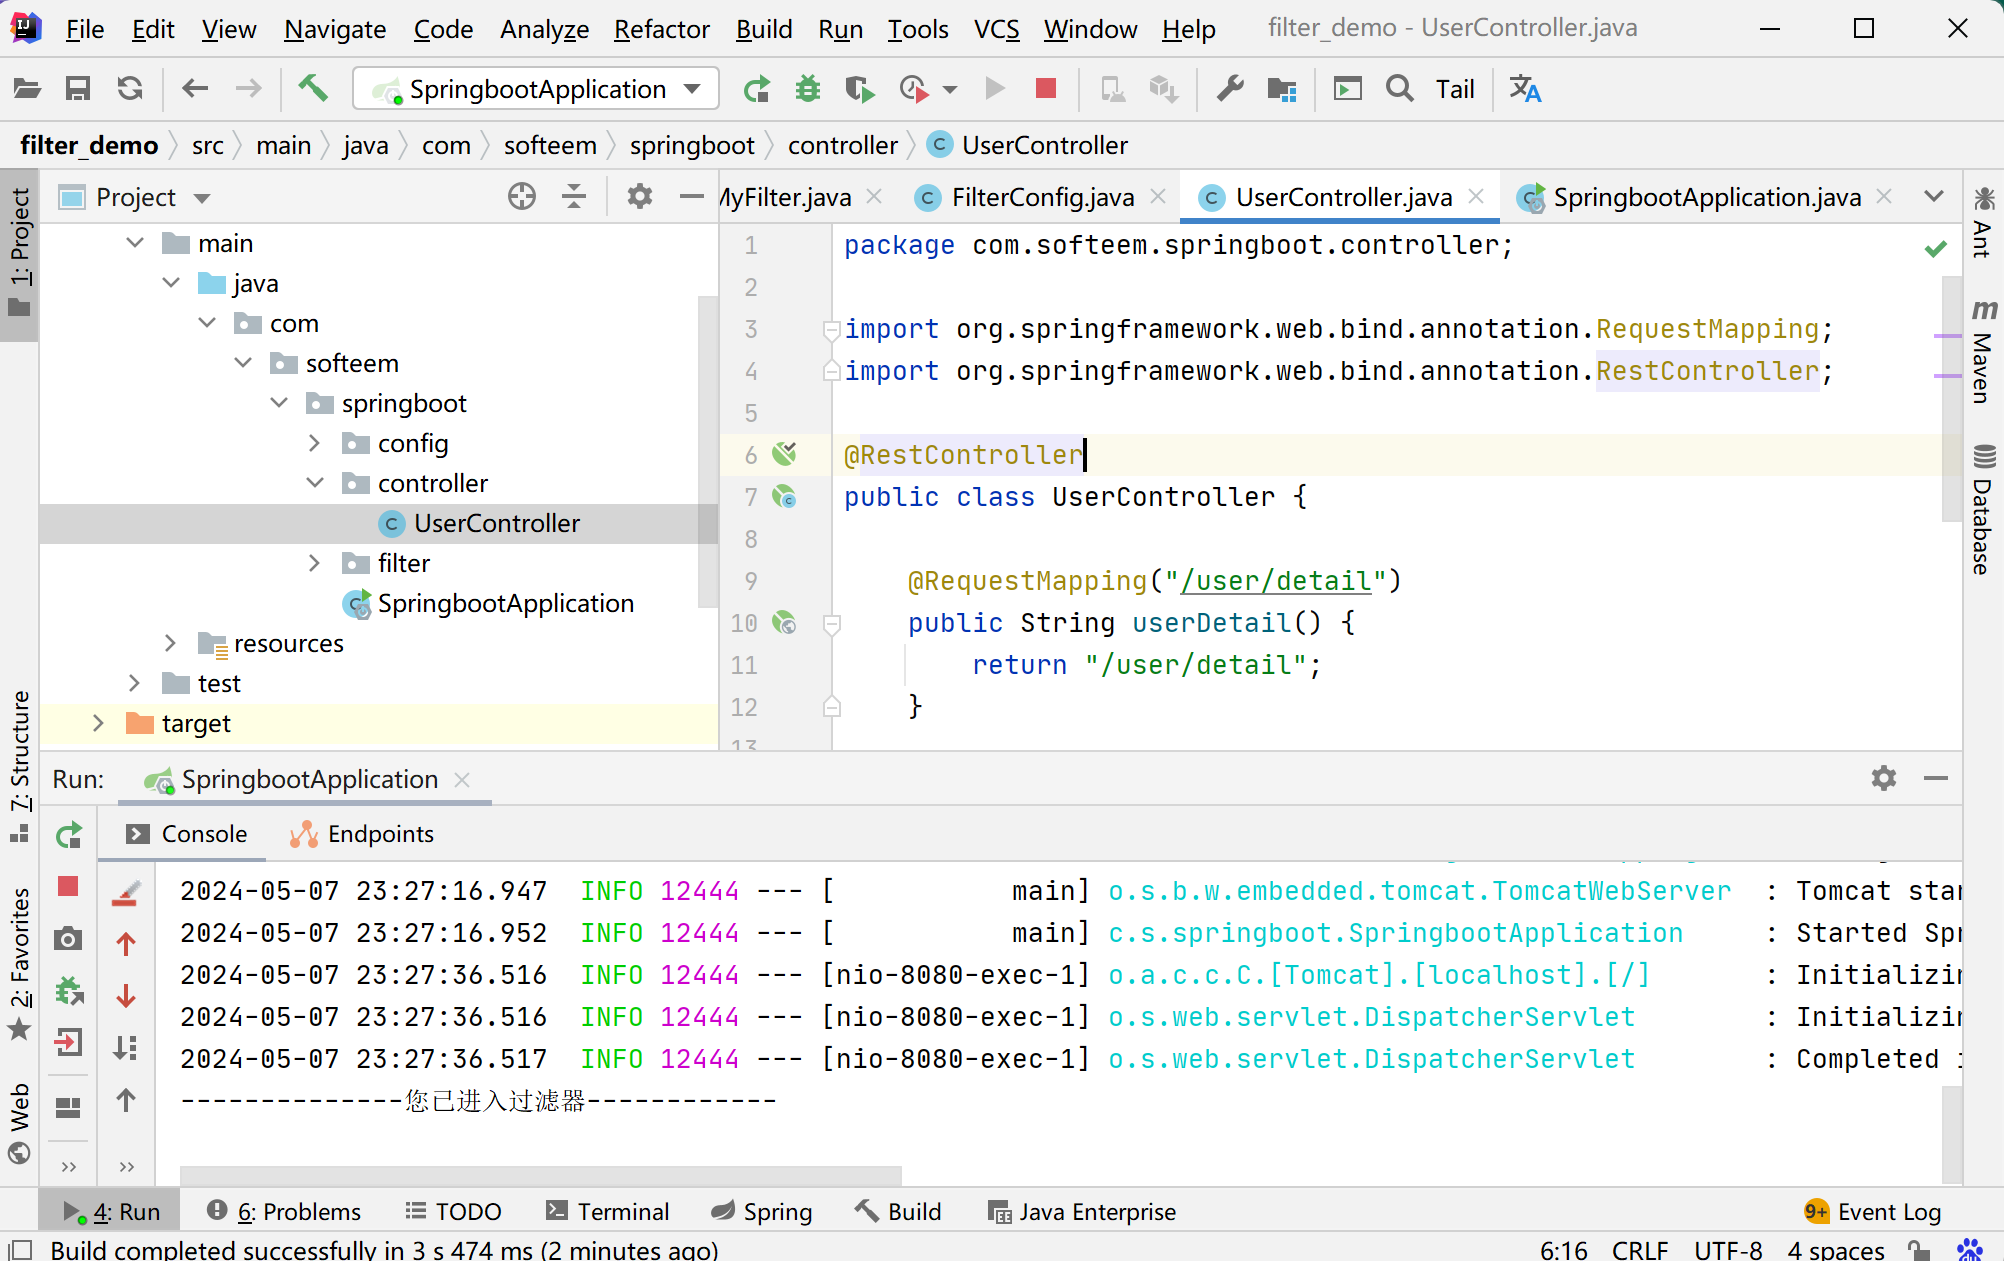Open the Refactor menu
The image size is (2004, 1261).
tap(661, 29)
